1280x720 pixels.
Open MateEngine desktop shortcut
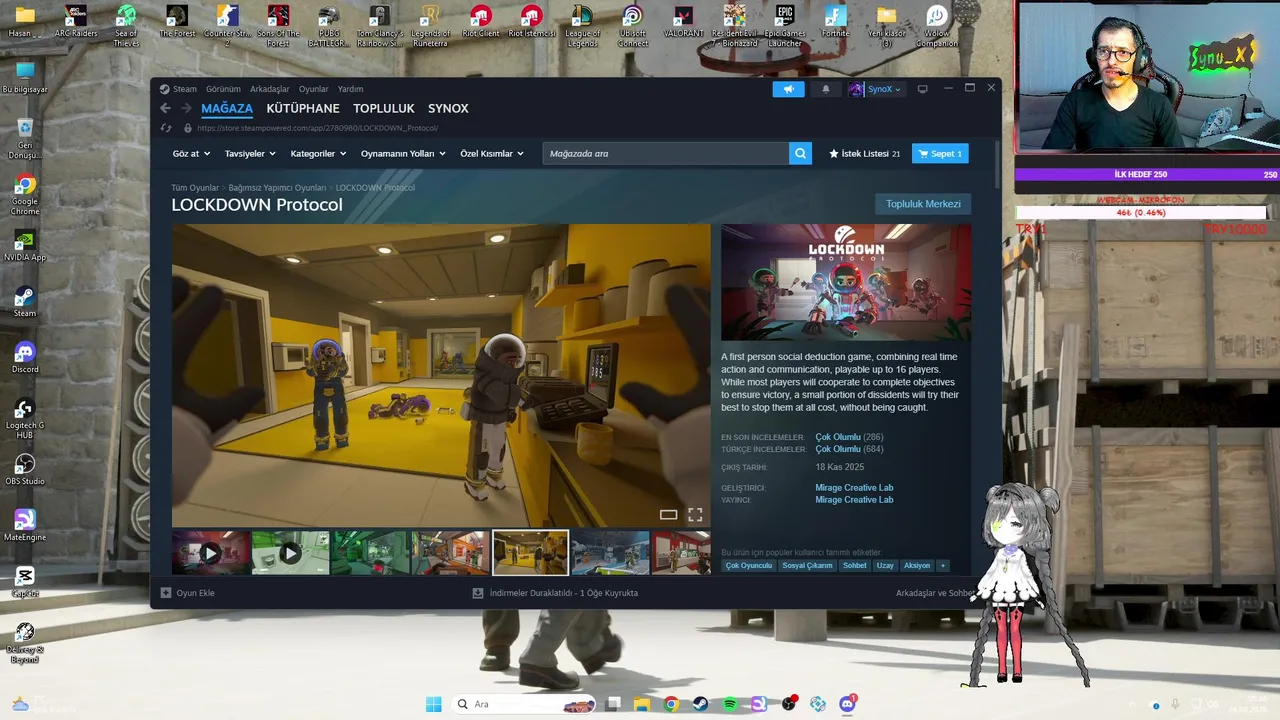25,525
